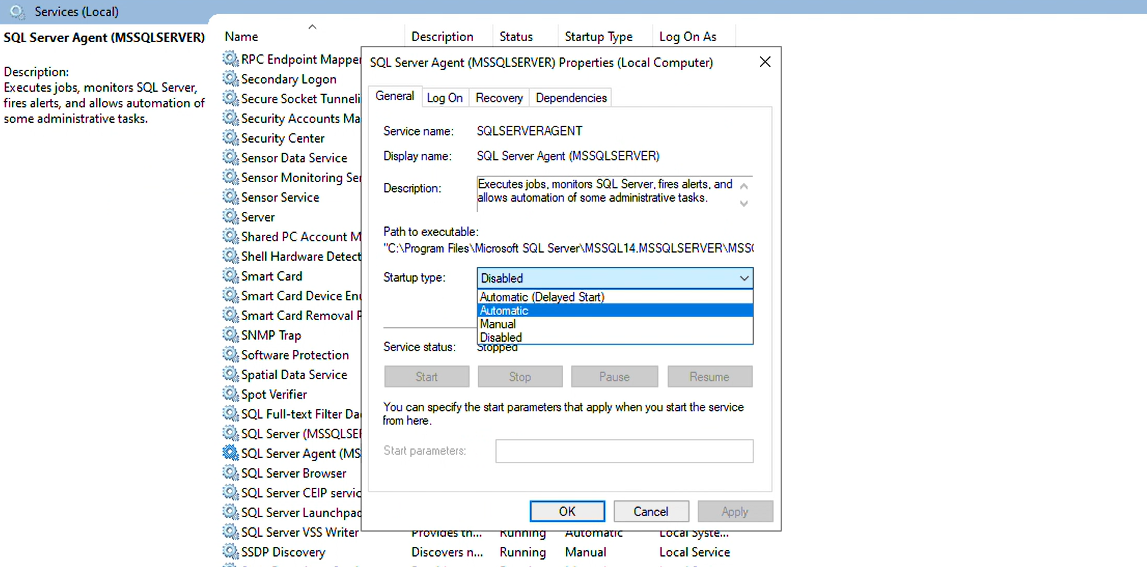Click the Start service button
The height and width of the screenshot is (567, 1147).
(x=426, y=377)
